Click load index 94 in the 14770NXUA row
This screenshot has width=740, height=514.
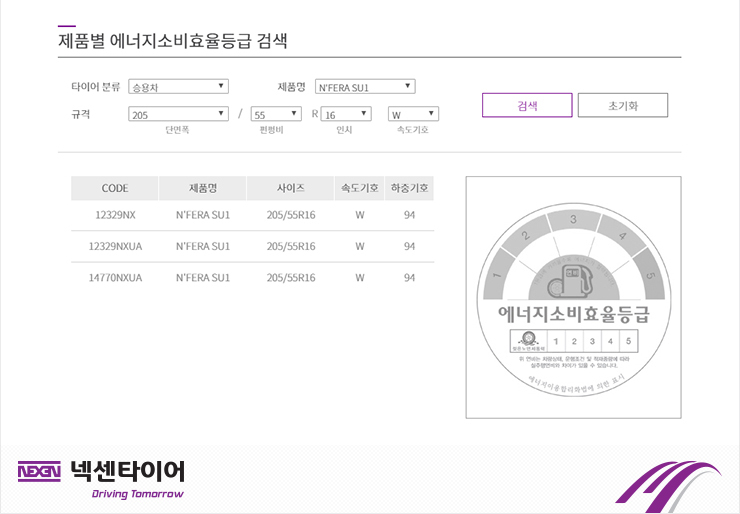(409, 278)
